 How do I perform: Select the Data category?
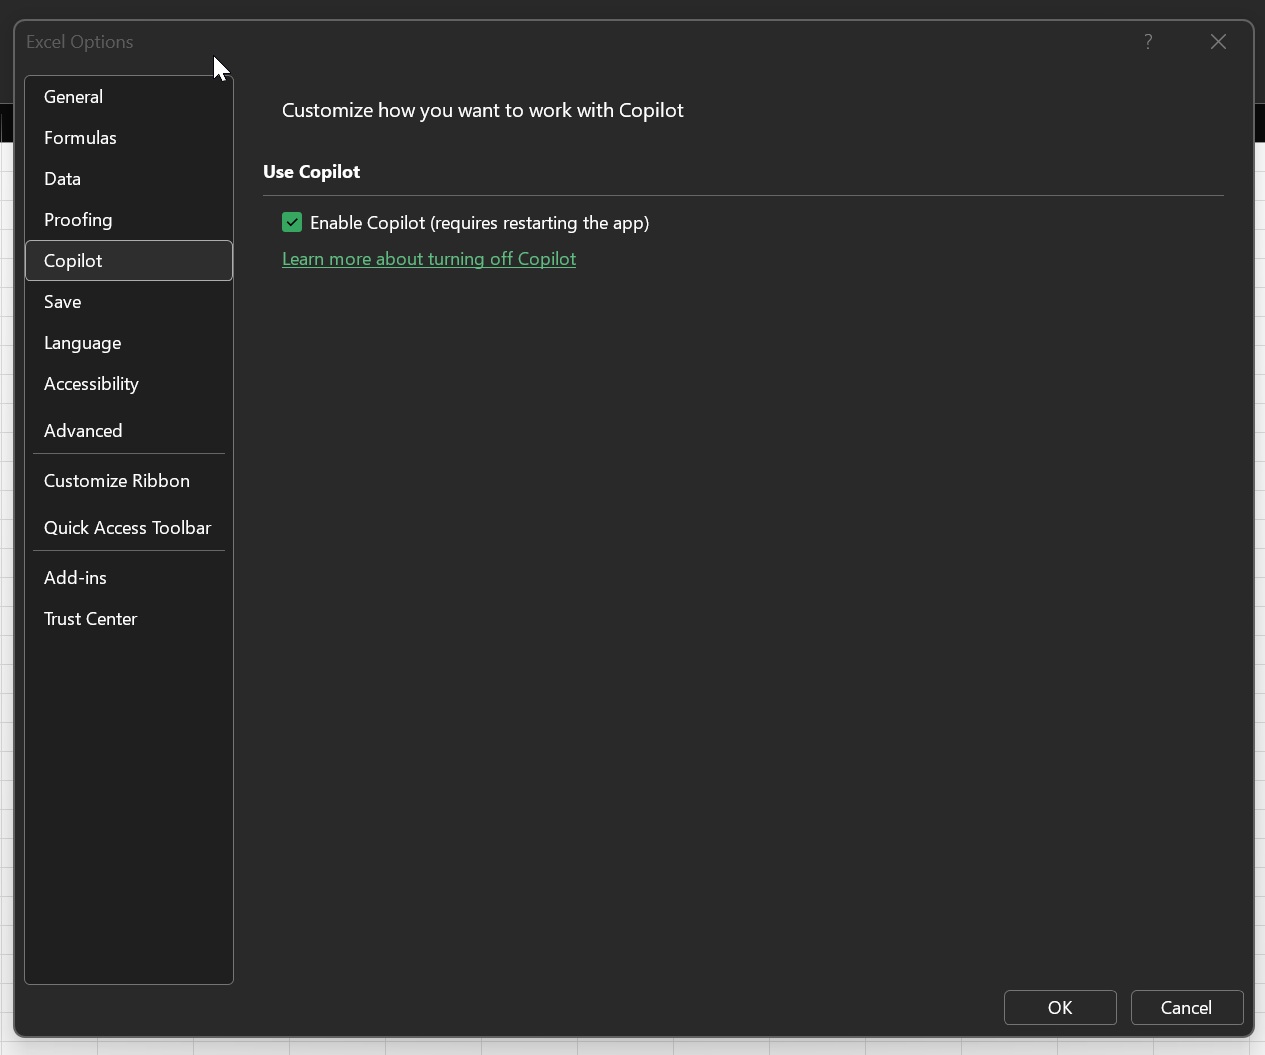[x=129, y=179]
